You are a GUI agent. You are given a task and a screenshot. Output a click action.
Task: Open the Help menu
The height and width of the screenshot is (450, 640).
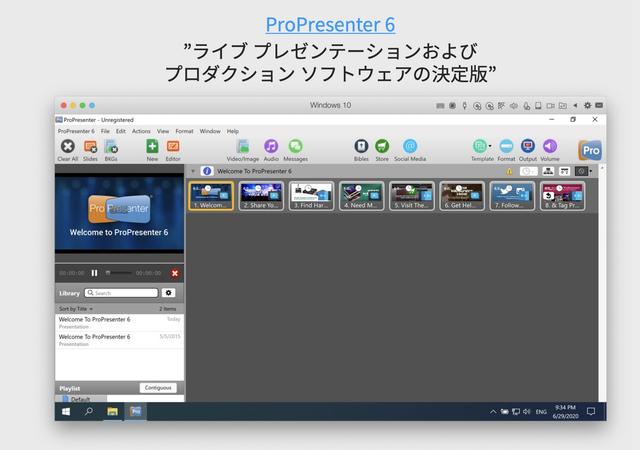pyautogui.click(x=233, y=131)
